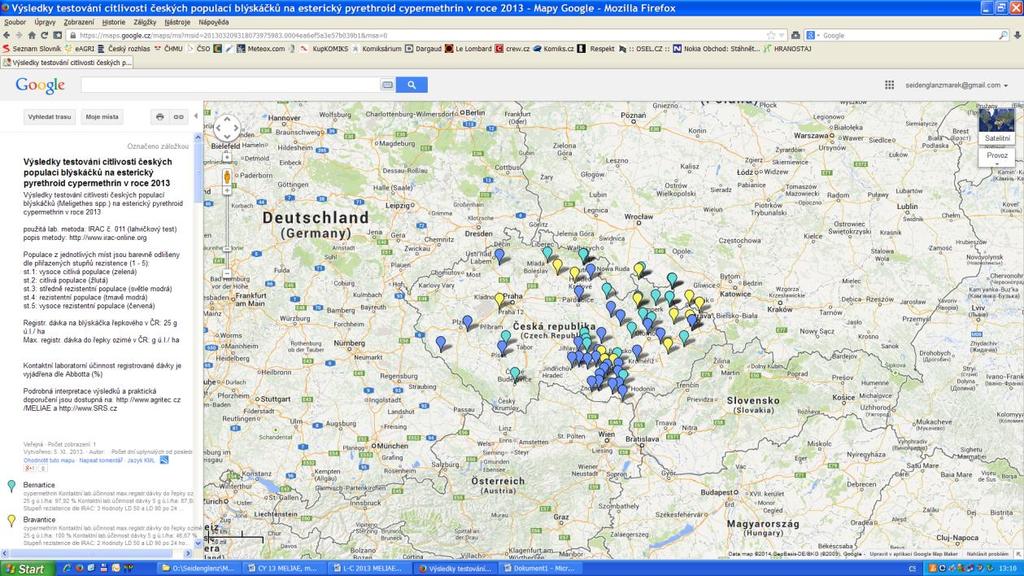
Task: Open the Český rozhlas bookmark
Action: point(123,49)
